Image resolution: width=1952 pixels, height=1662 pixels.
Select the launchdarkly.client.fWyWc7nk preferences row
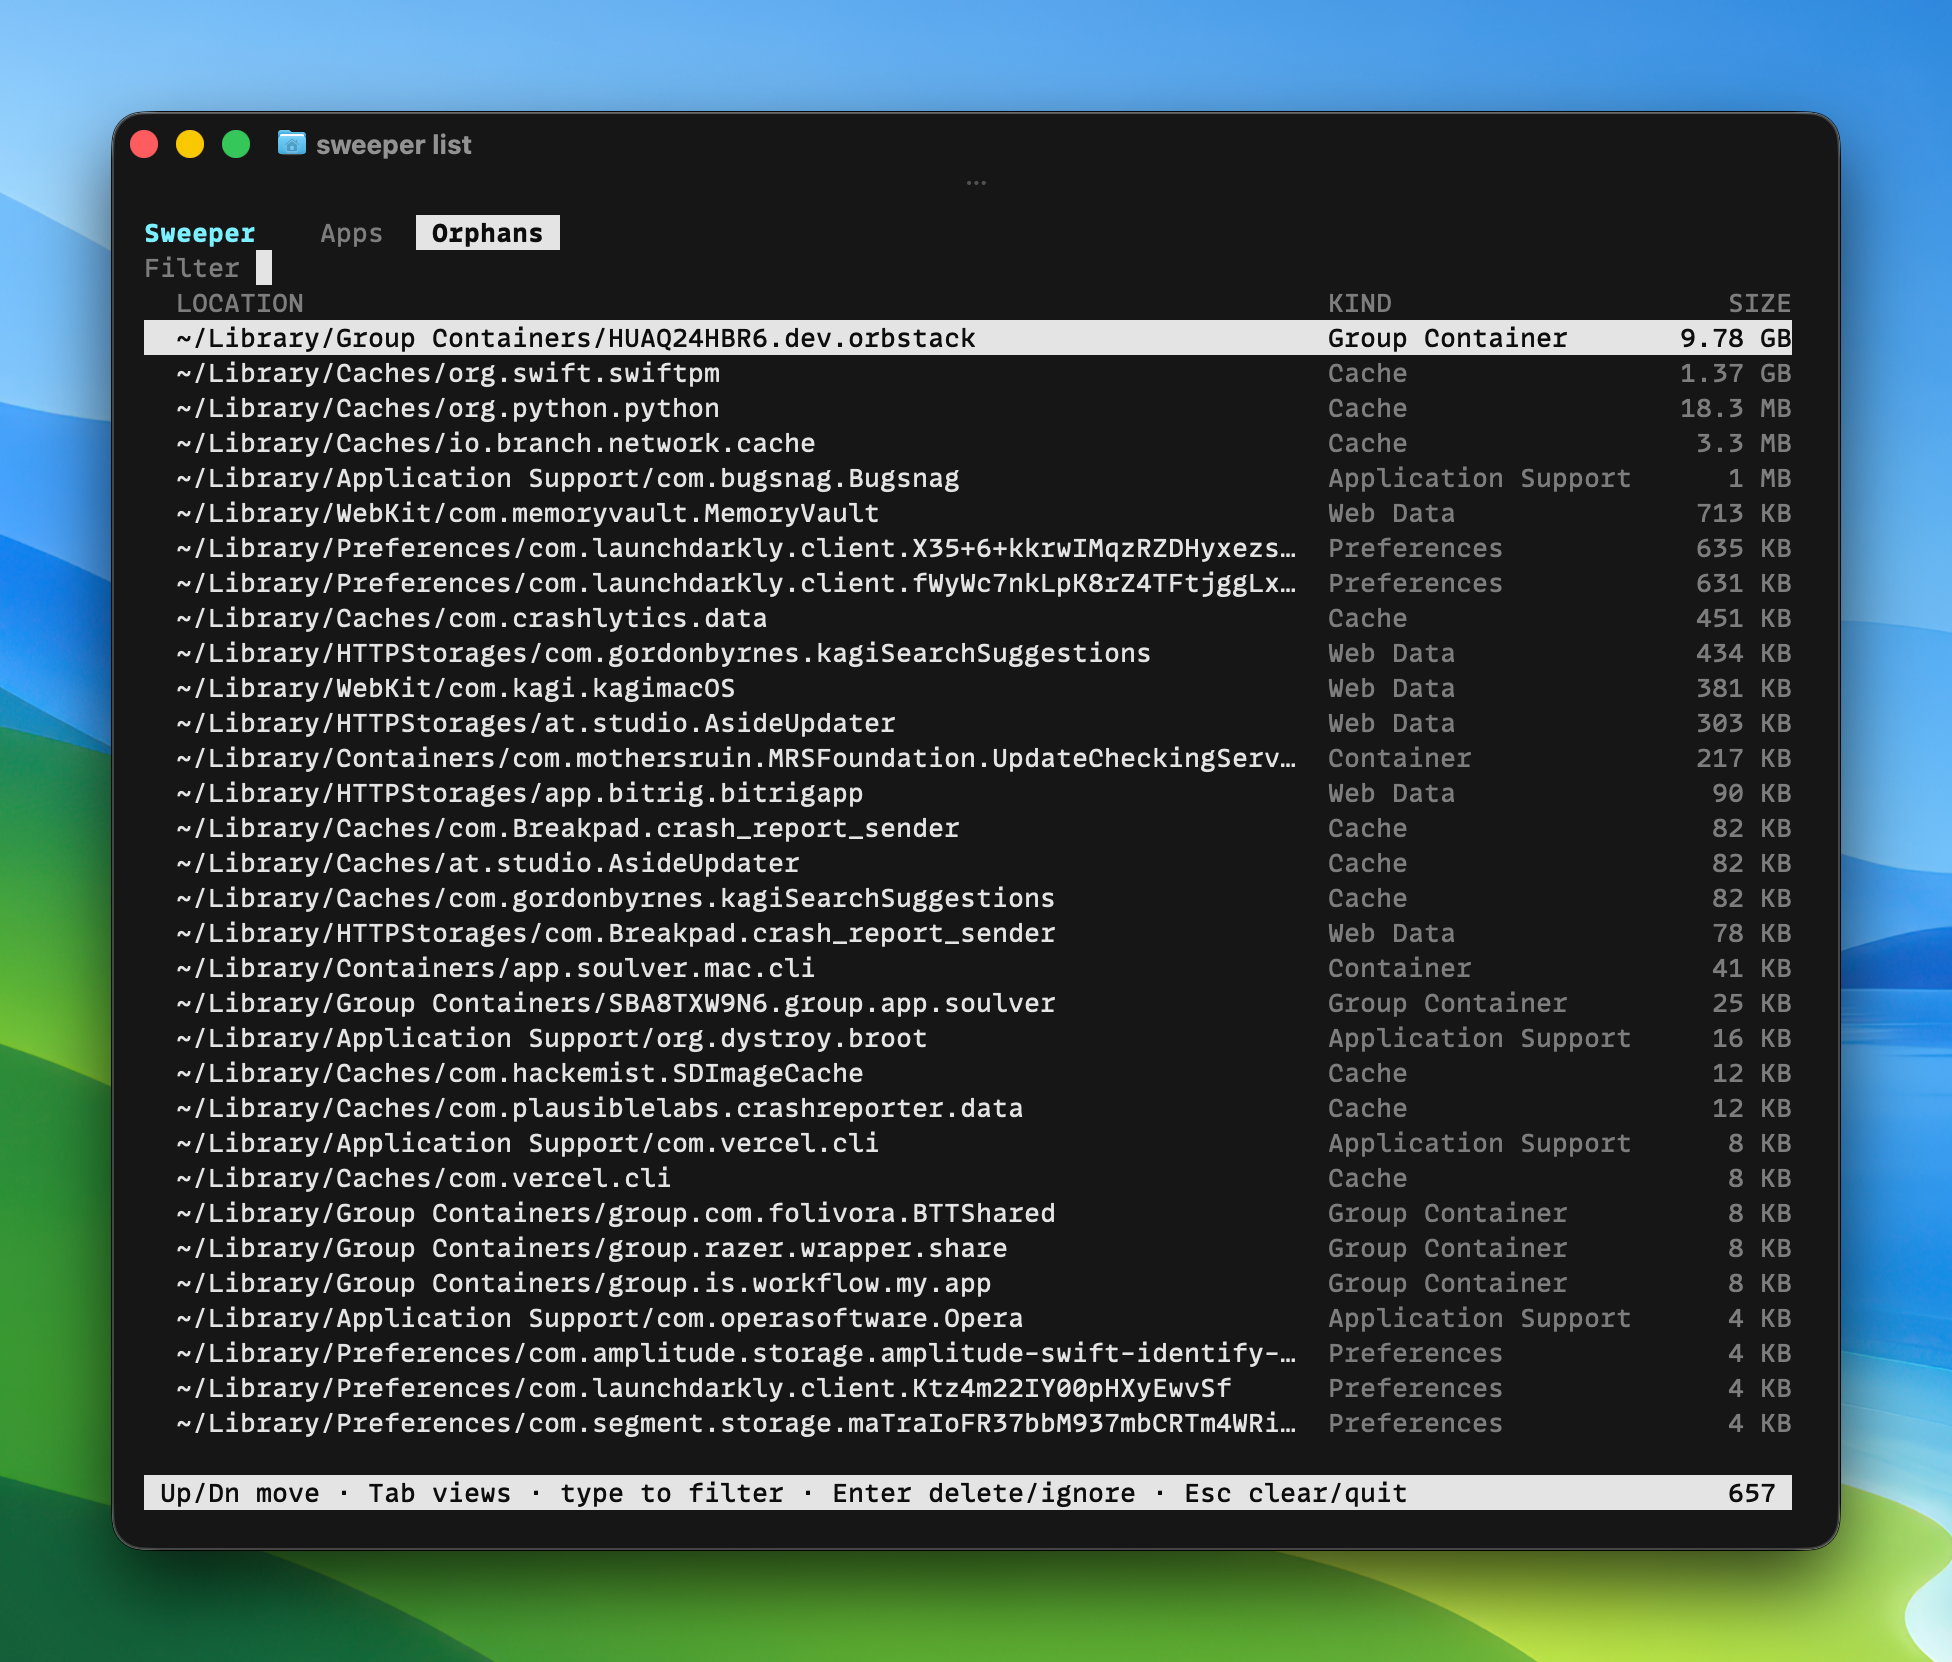[x=968, y=583]
